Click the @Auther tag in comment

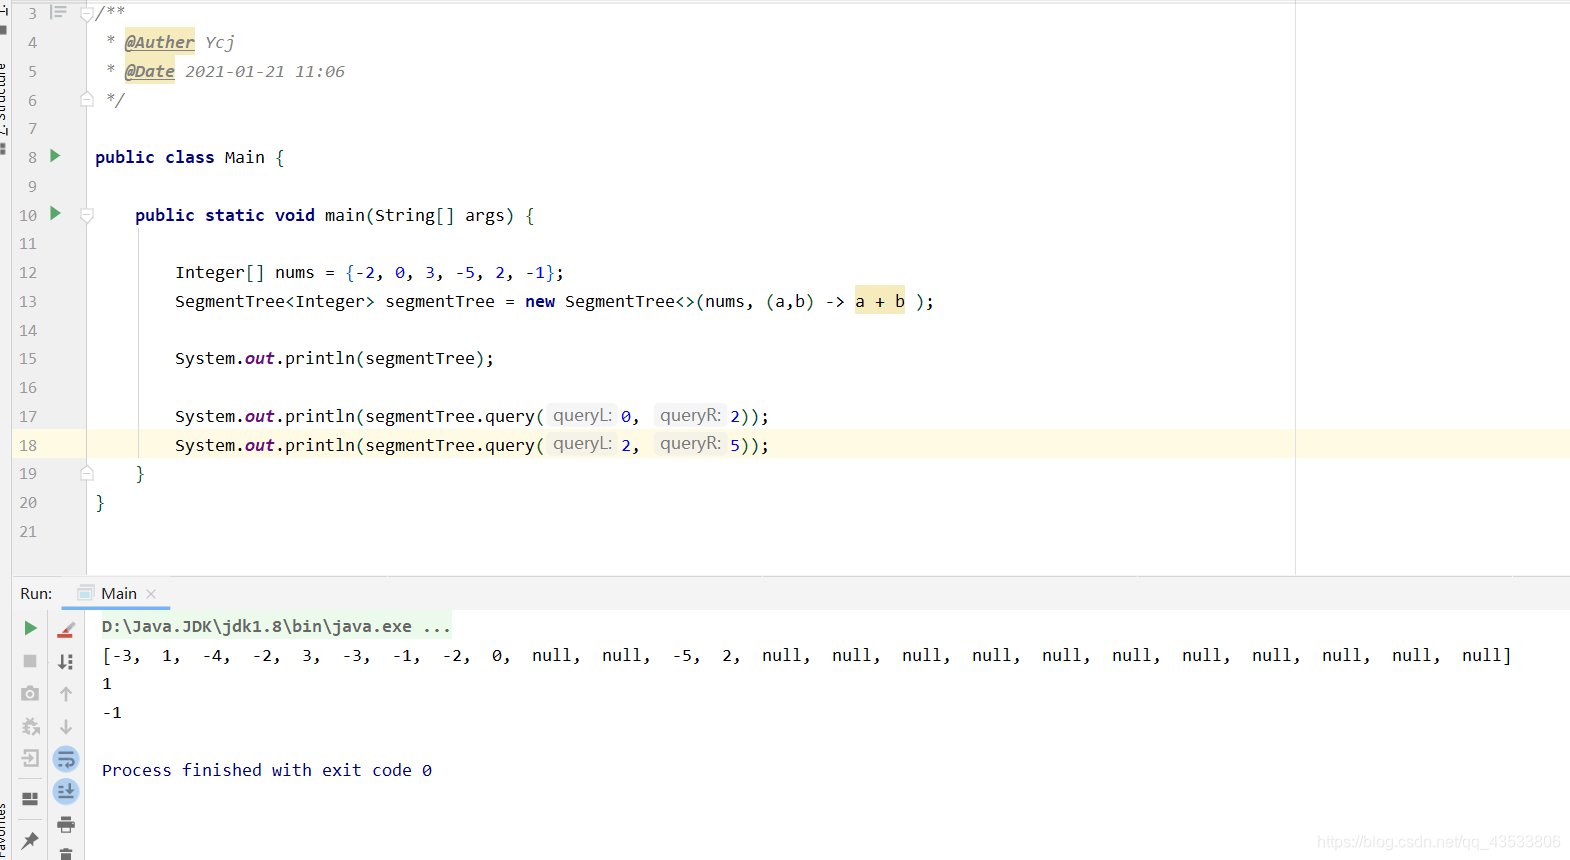click(160, 42)
